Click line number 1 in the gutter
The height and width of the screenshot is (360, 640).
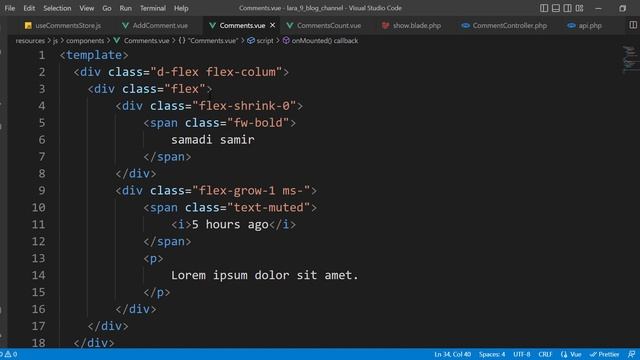click(42, 55)
